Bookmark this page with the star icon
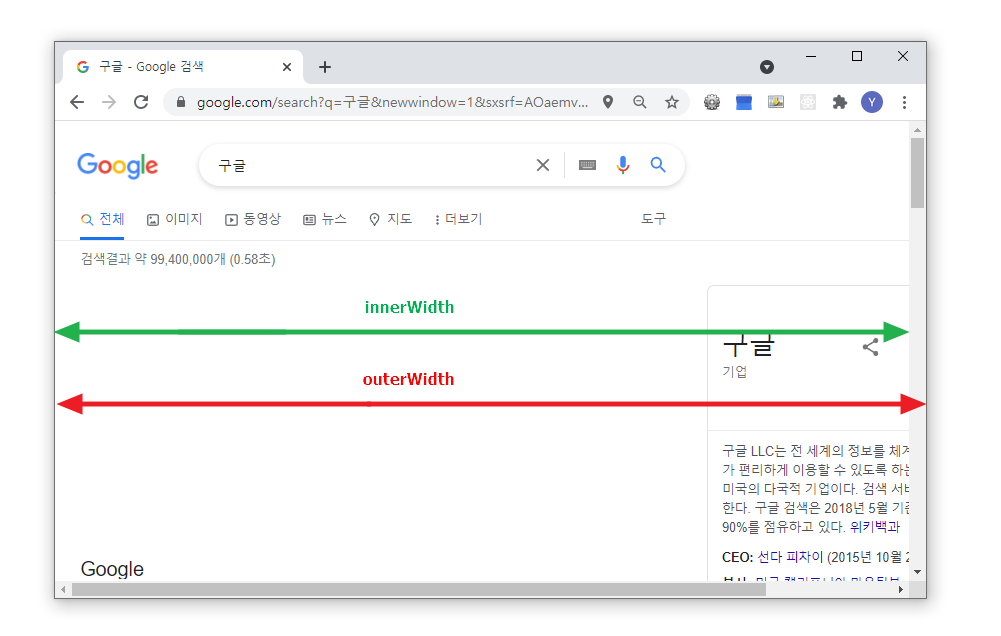Screen dimensions: 1001x636 coord(672,102)
